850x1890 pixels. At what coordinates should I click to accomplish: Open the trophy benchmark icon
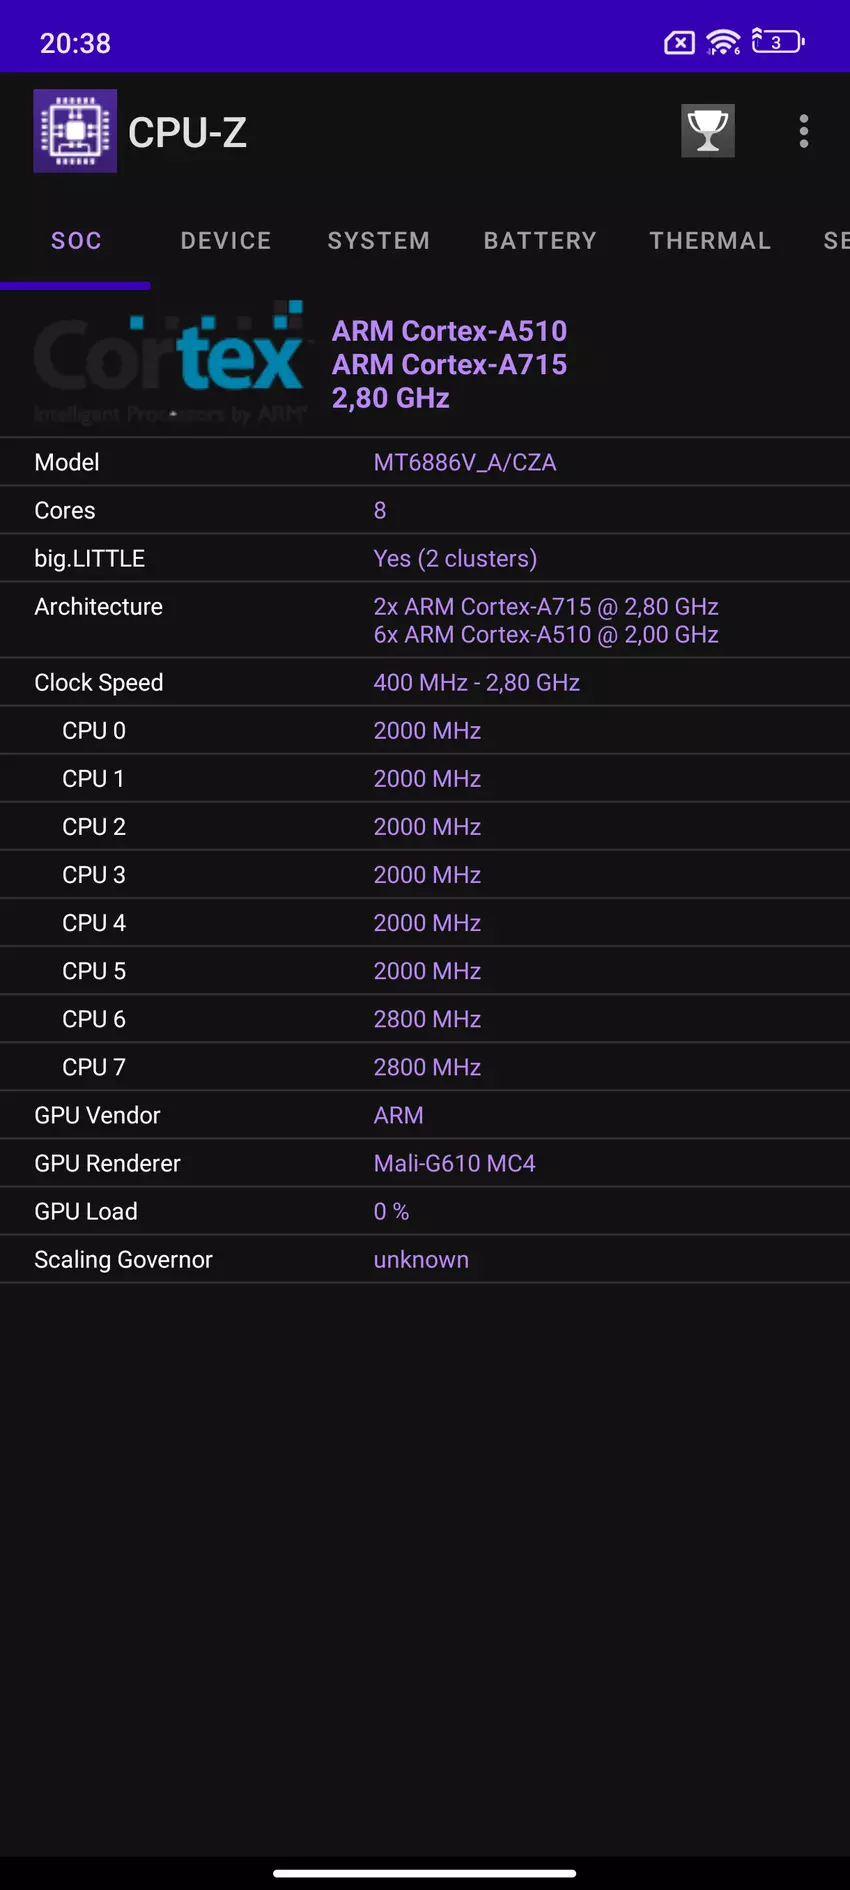tap(708, 131)
